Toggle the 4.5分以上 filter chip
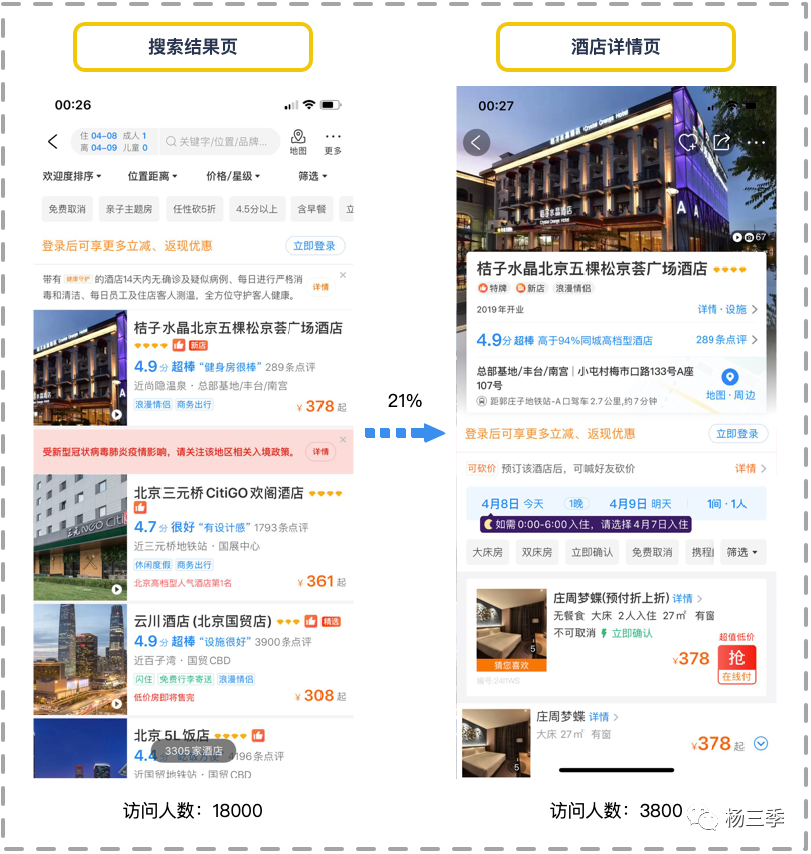Image resolution: width=811 pixels, height=854 pixels. (257, 209)
